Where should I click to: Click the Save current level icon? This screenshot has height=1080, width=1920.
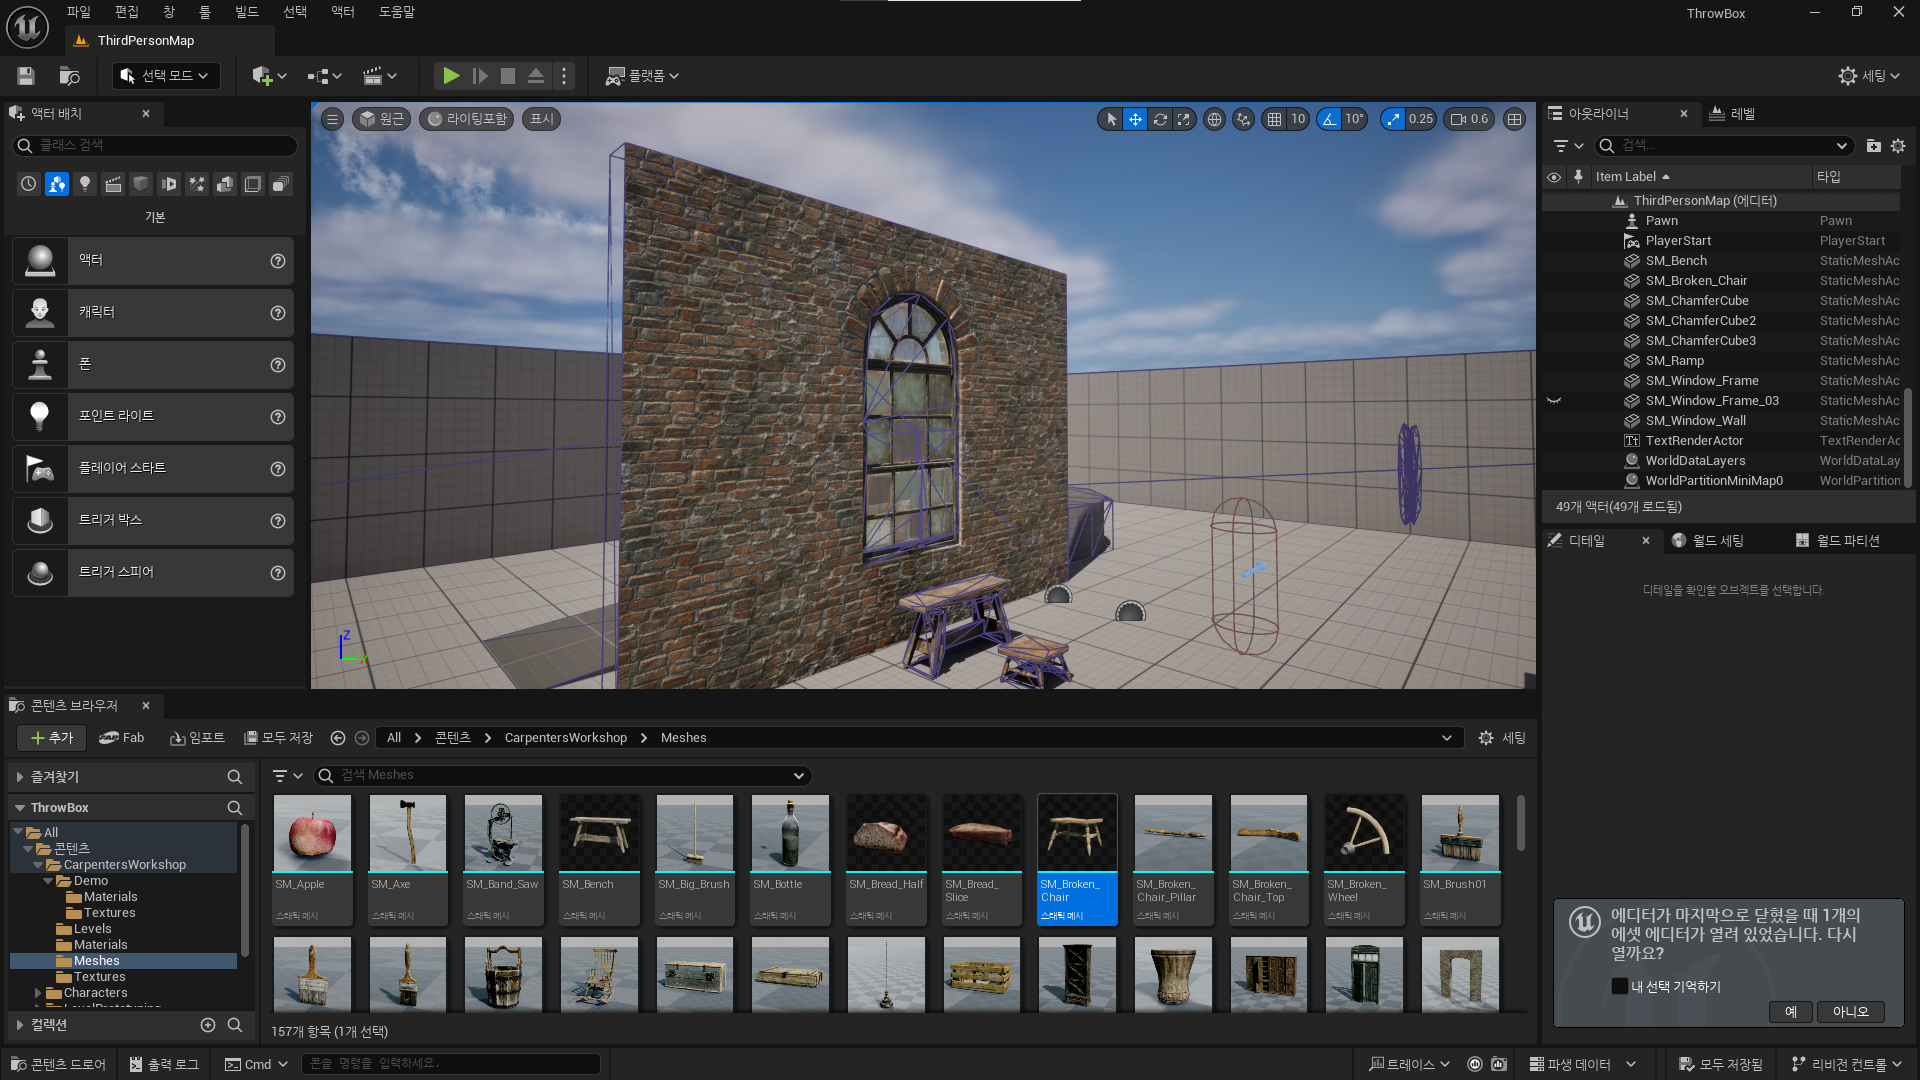(x=26, y=76)
